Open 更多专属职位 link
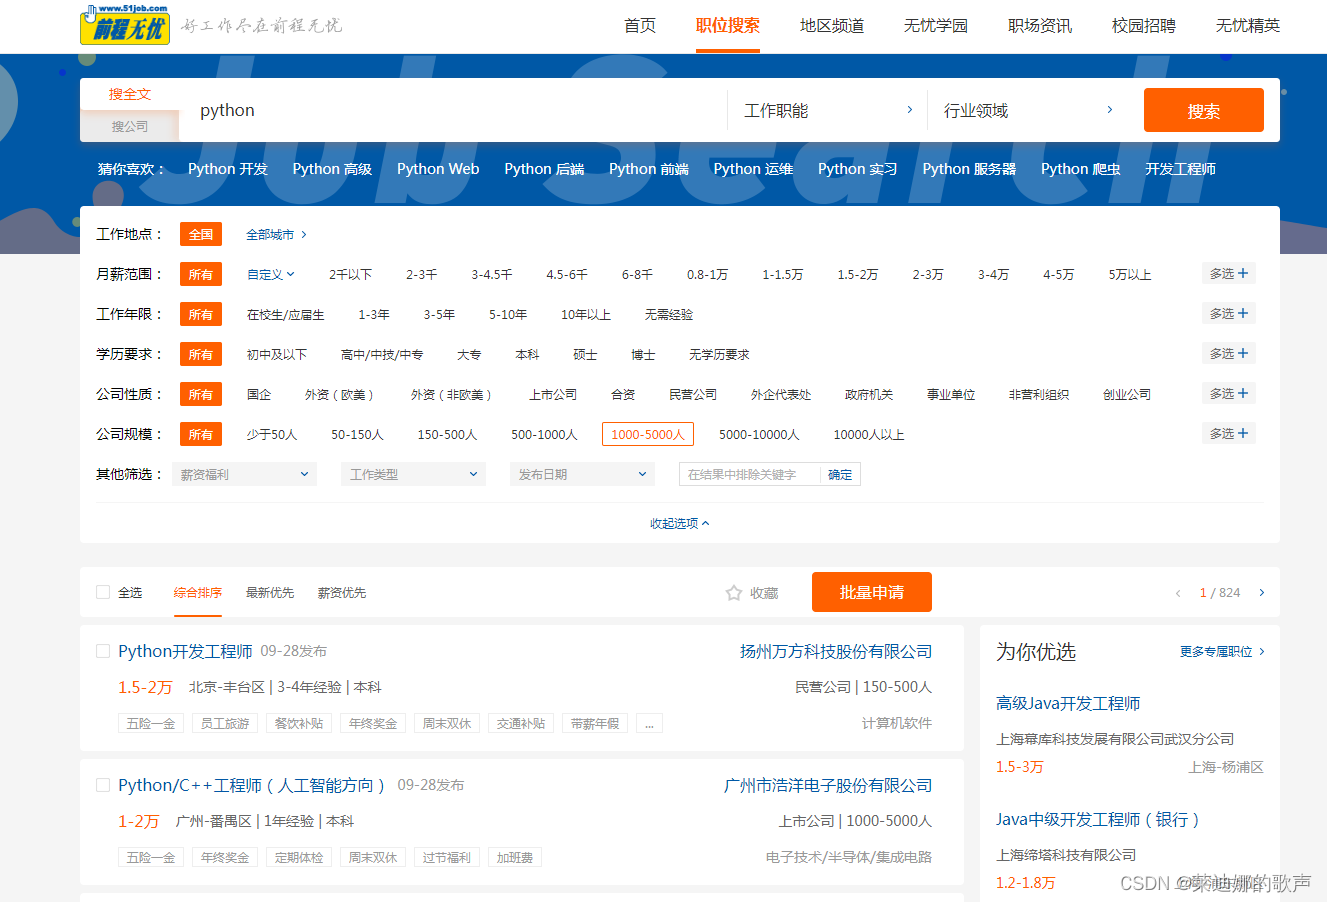This screenshot has width=1327, height=902. point(1222,651)
